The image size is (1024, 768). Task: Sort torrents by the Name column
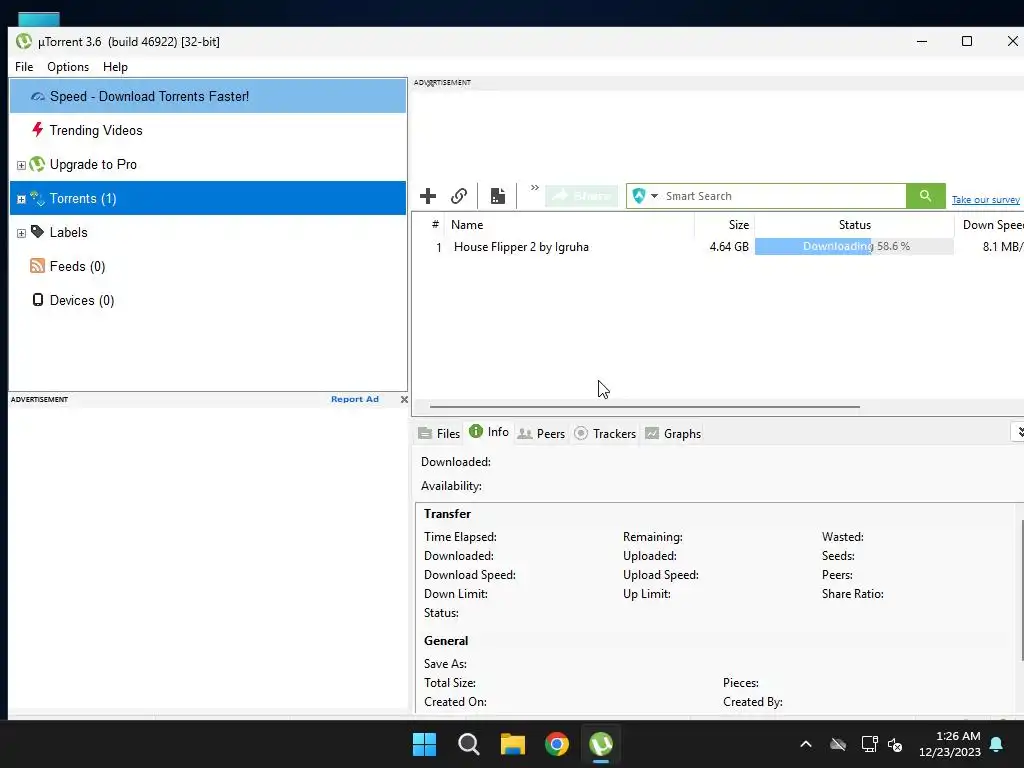click(x=569, y=225)
